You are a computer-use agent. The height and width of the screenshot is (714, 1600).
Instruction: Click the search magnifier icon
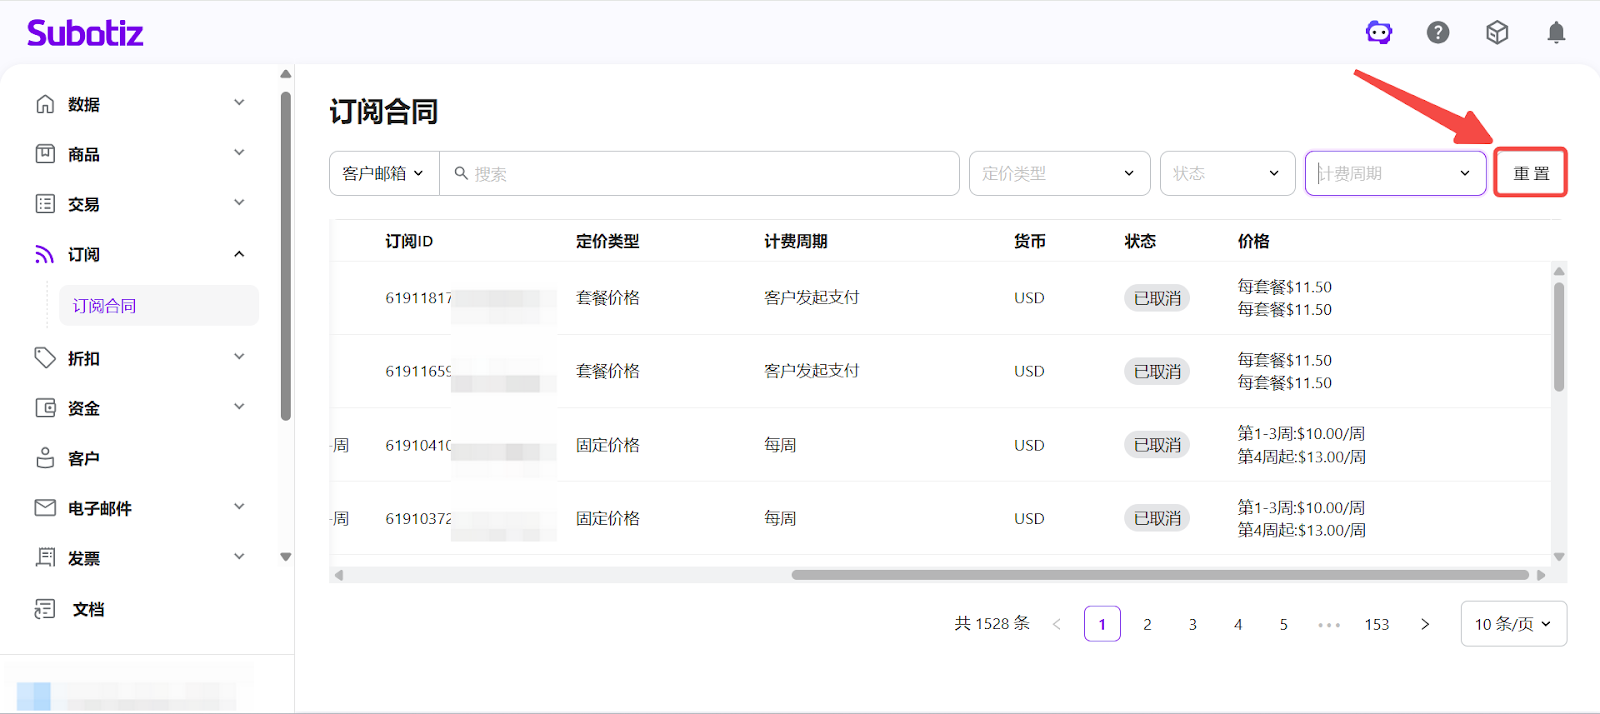pos(461,173)
